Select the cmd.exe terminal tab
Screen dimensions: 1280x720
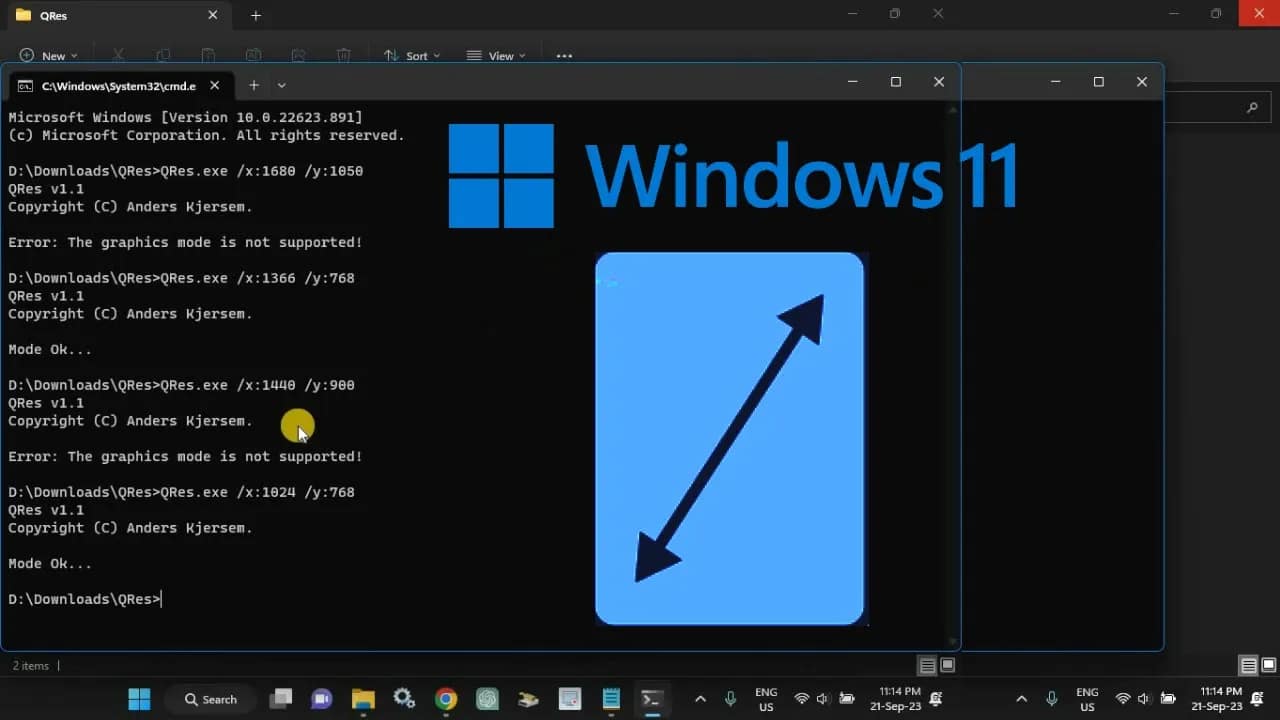click(x=120, y=86)
